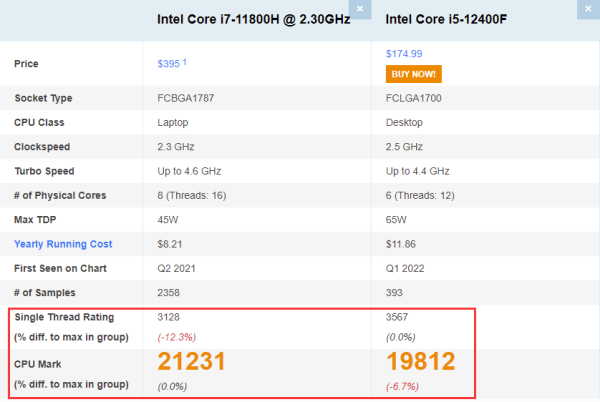Click the 65W Max TDP value
This screenshot has width=600, height=402.
396,220
